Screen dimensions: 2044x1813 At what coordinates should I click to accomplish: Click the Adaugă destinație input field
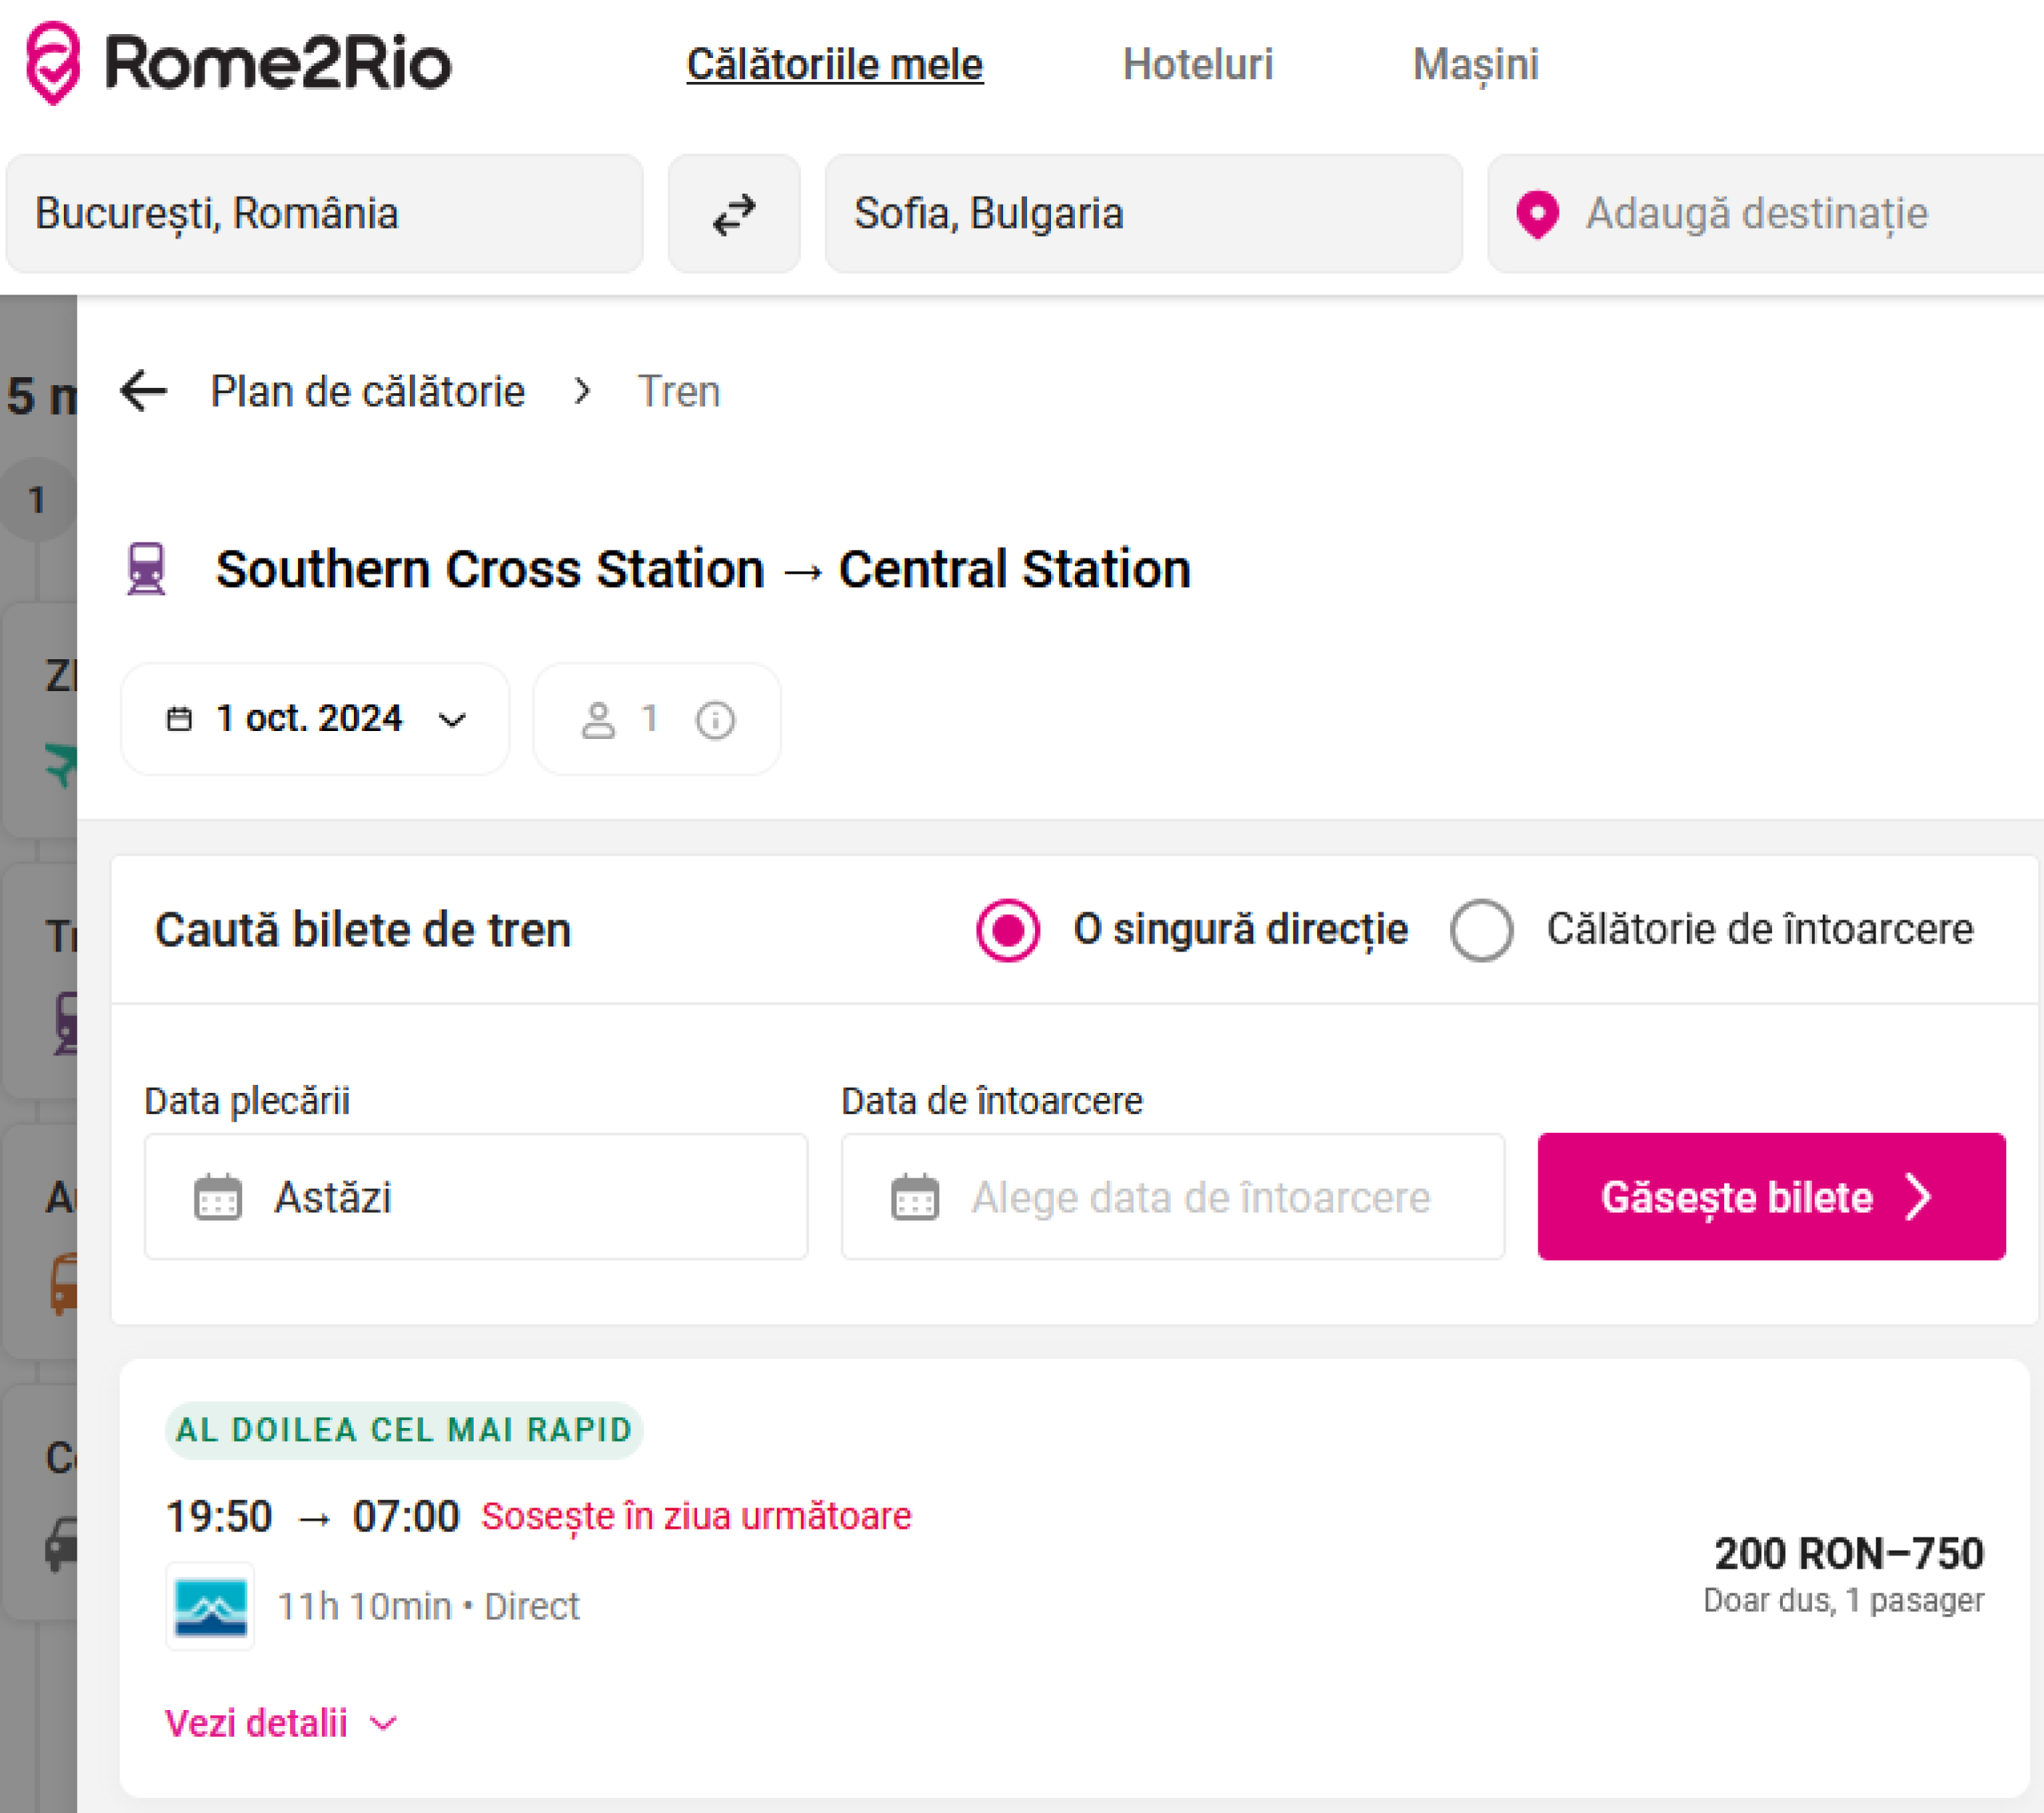point(1756,214)
